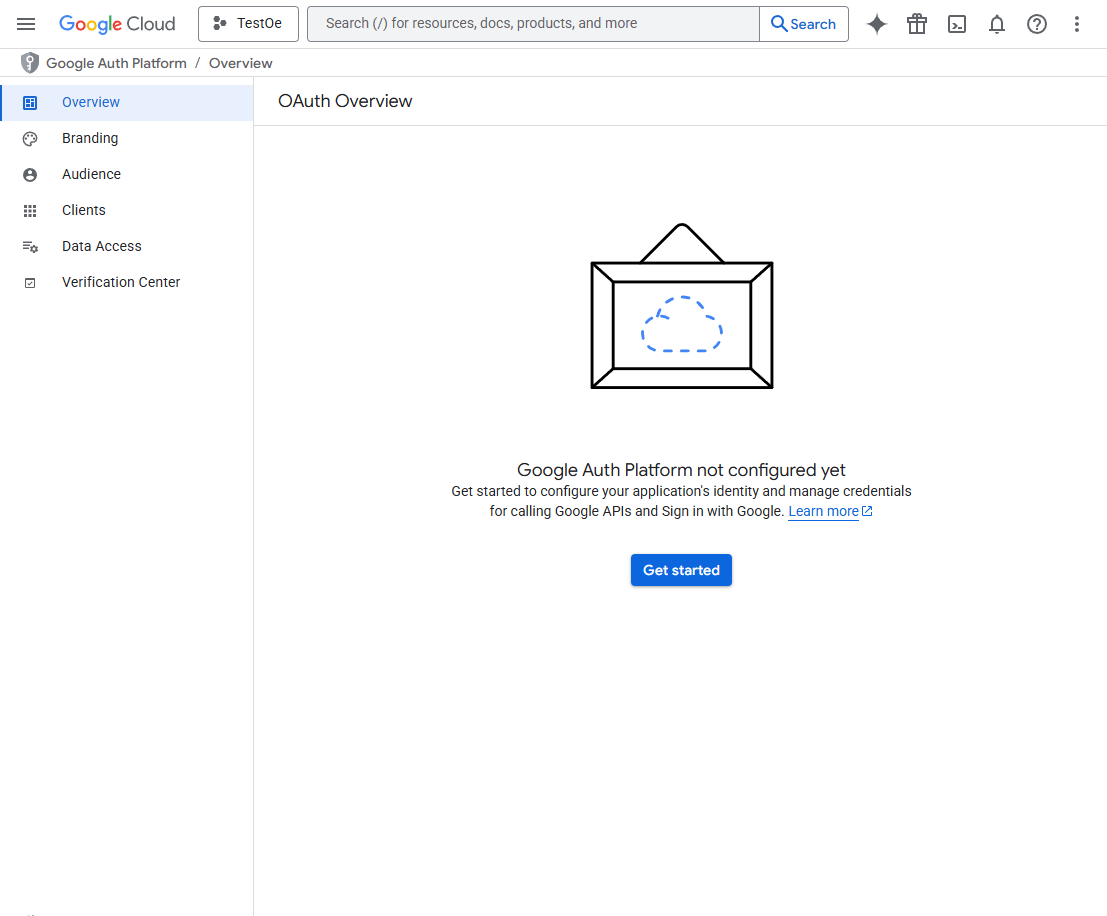1107x916 pixels.
Task: Open the Audience sidebar page
Action: (x=127, y=174)
